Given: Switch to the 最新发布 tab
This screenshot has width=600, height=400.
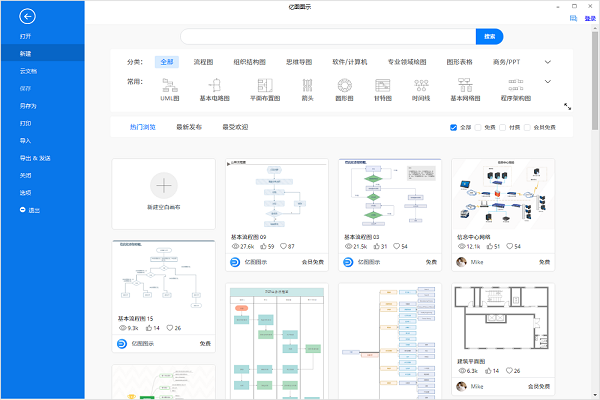Looking at the screenshot, I should 189,128.
